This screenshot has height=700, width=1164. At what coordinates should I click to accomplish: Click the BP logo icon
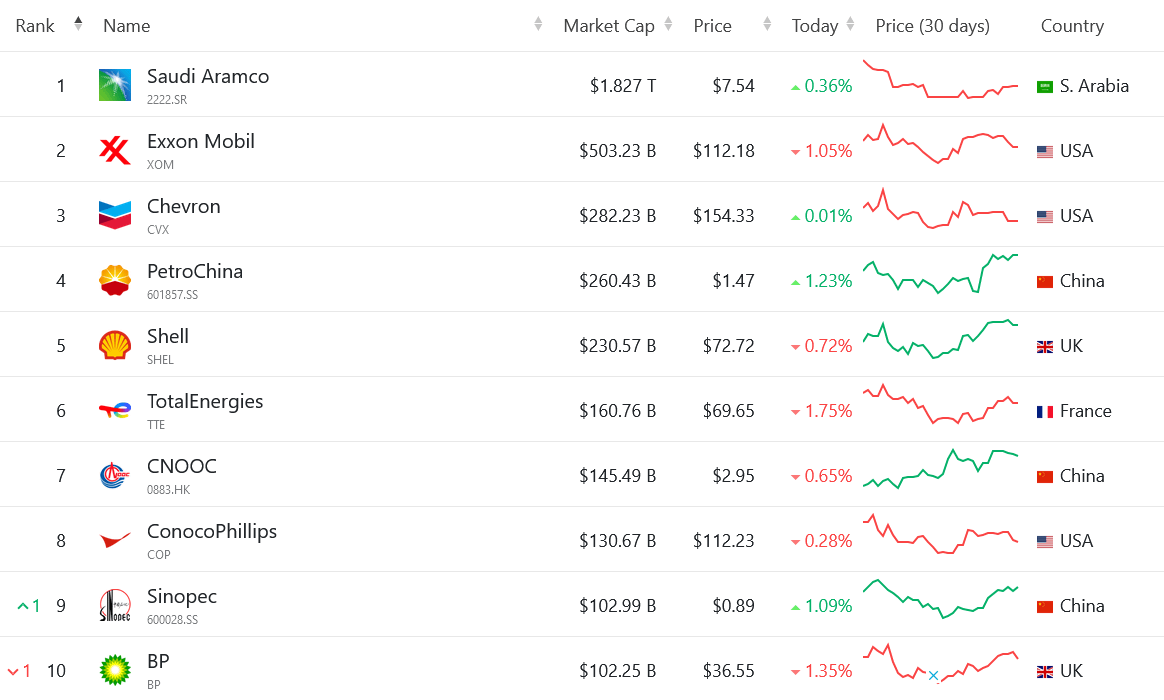coord(115,669)
